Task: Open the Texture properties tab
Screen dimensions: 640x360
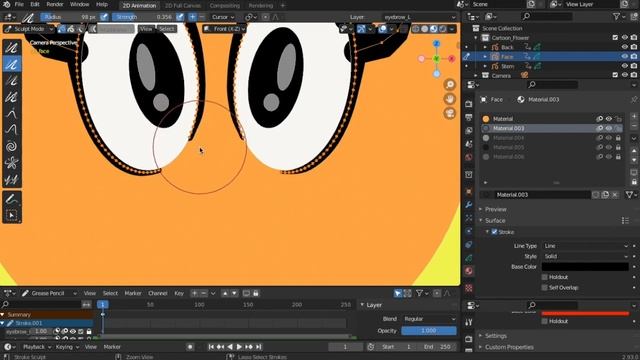Action: coord(469,288)
